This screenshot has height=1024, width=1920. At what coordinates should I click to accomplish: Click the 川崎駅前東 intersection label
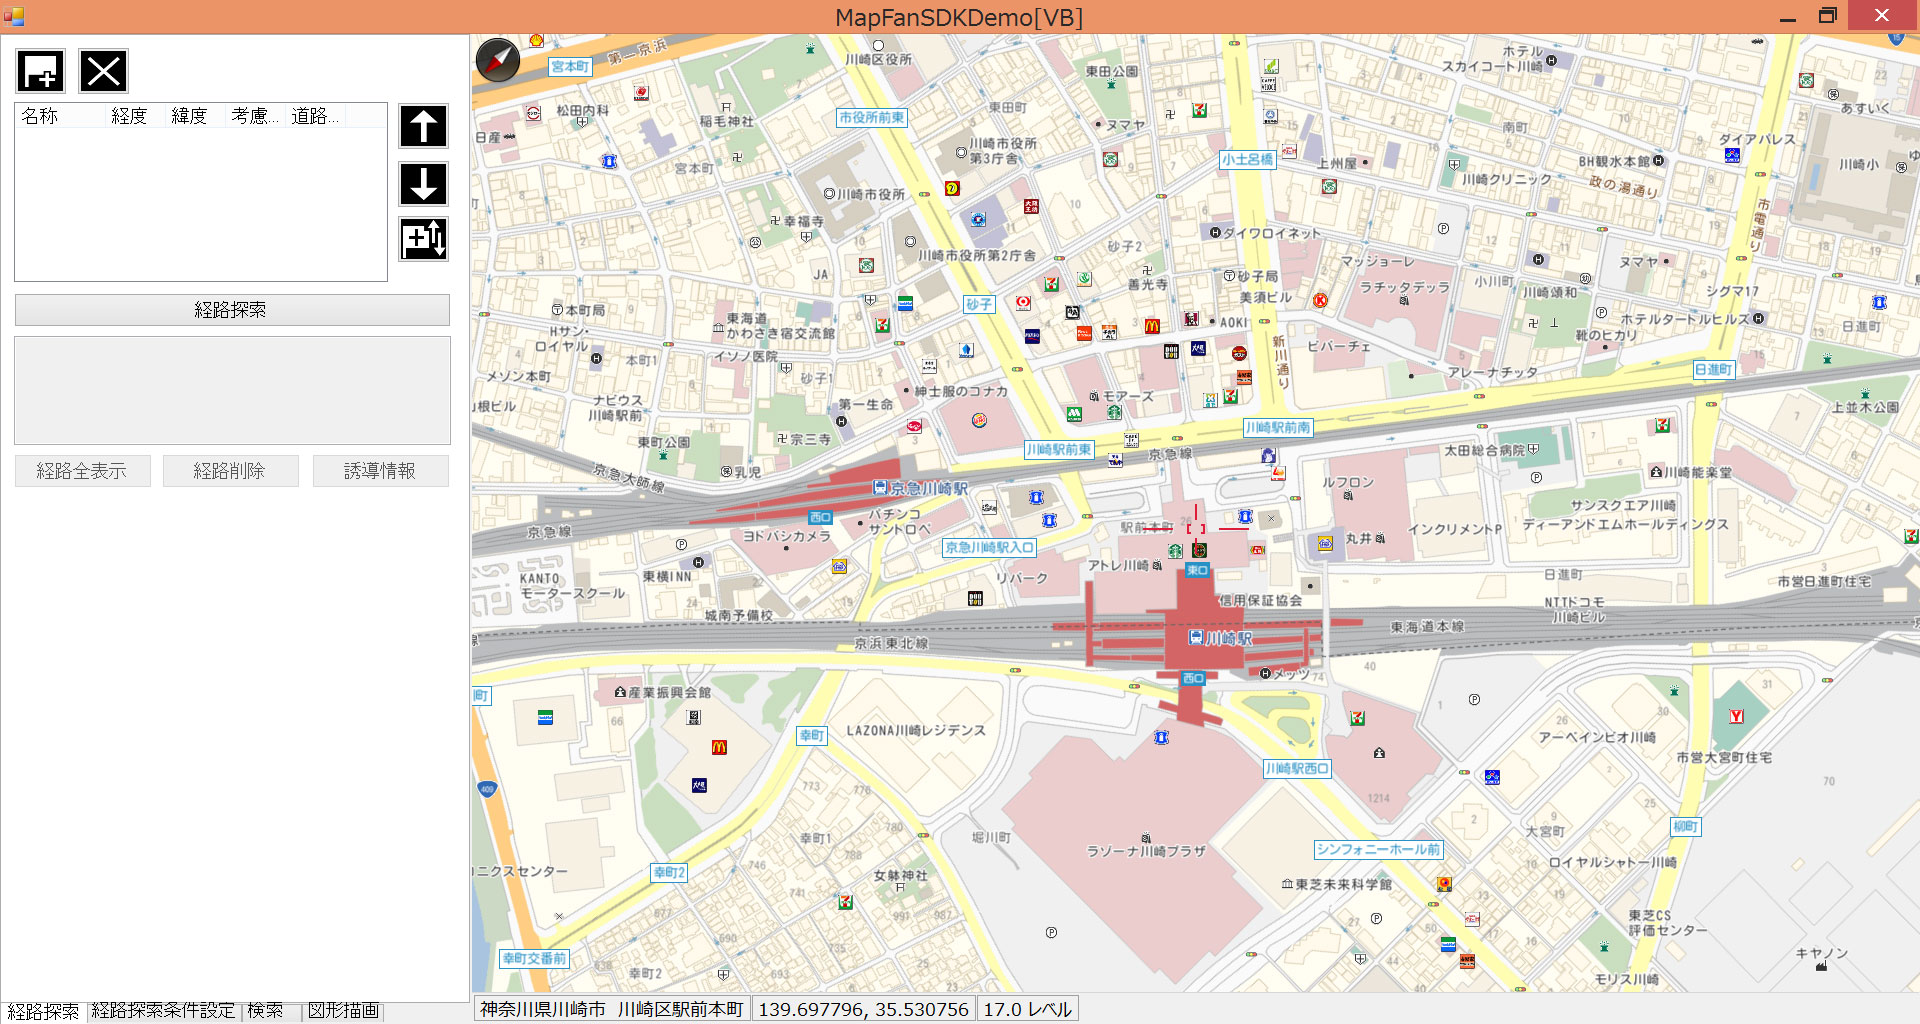point(1059,450)
